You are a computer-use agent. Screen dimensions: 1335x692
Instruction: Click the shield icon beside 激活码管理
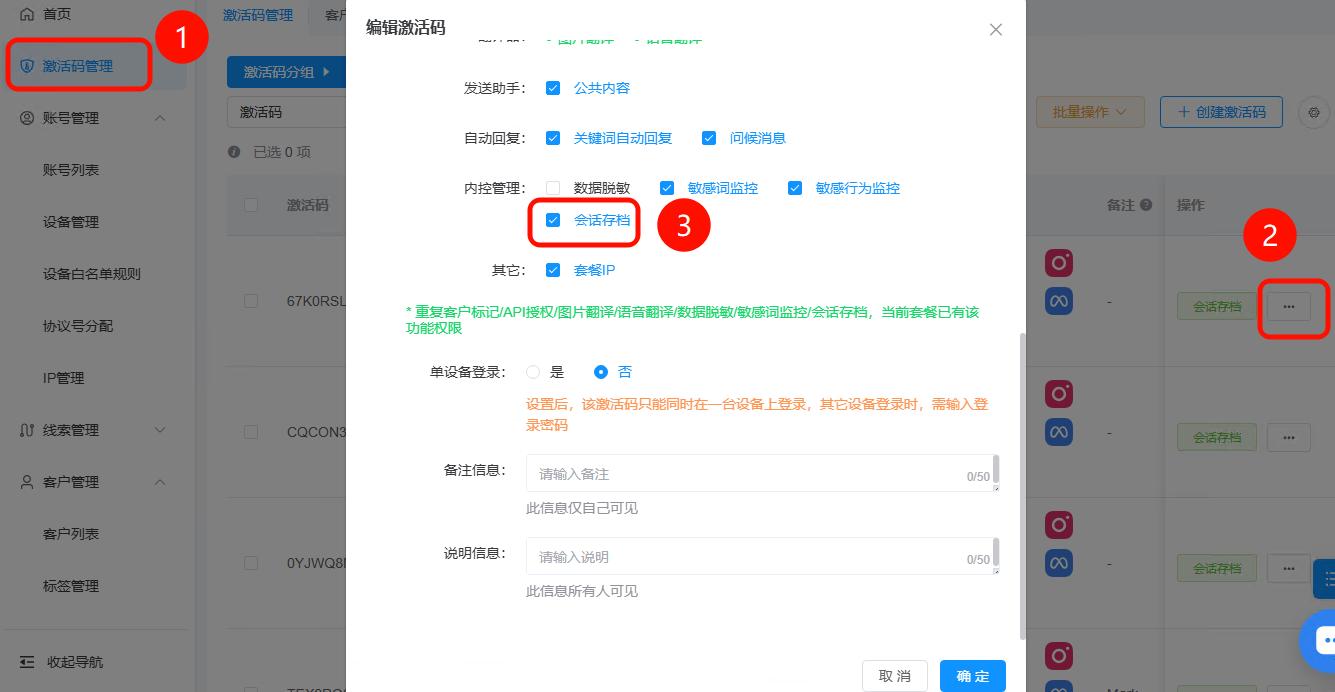27,66
